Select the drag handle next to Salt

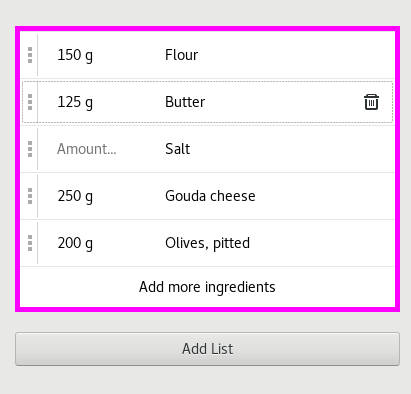[x=30, y=149]
